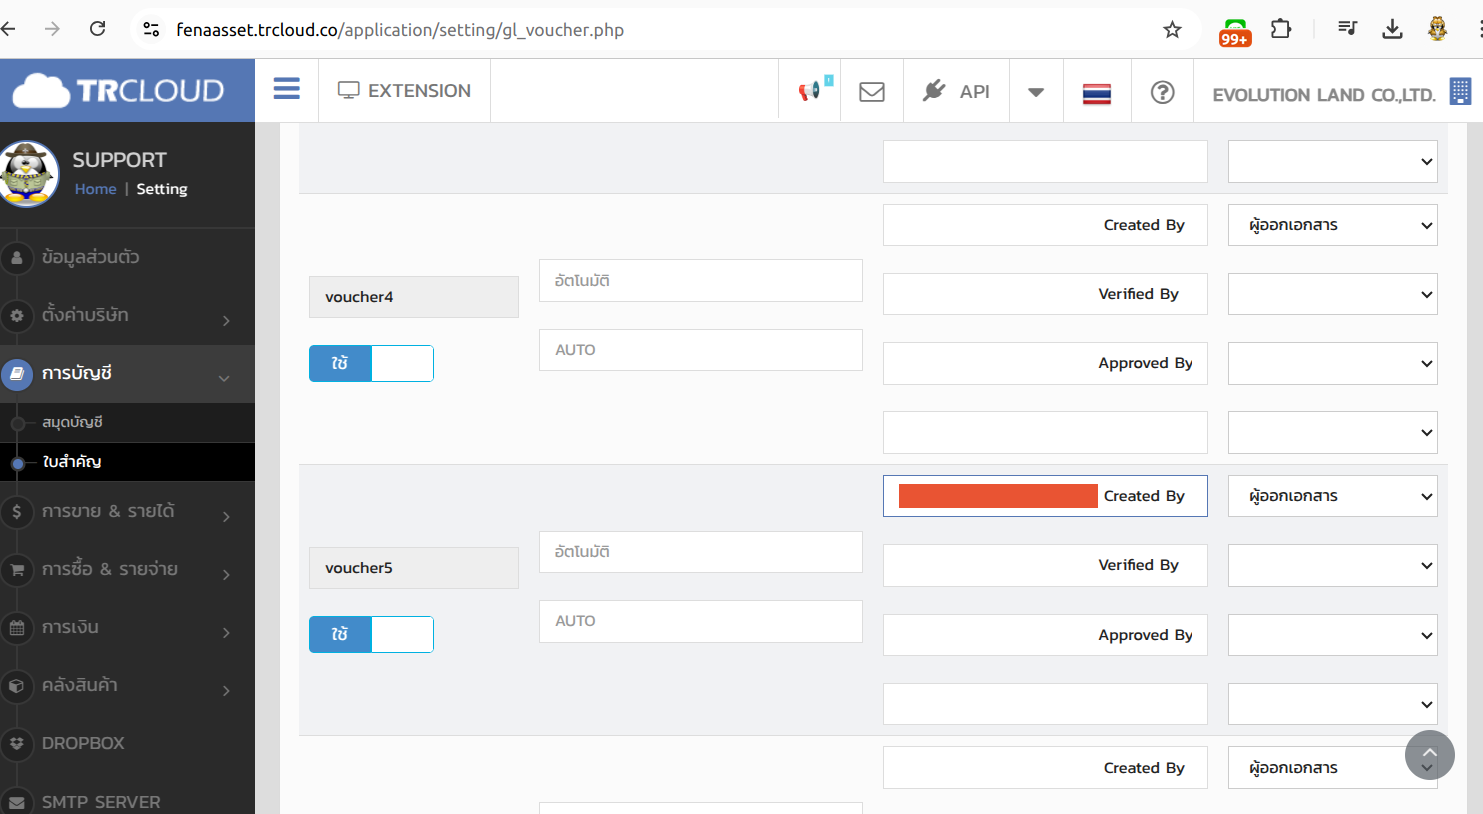Click the cart icon beside การซื้อ & รายจ่าย

coord(16,570)
